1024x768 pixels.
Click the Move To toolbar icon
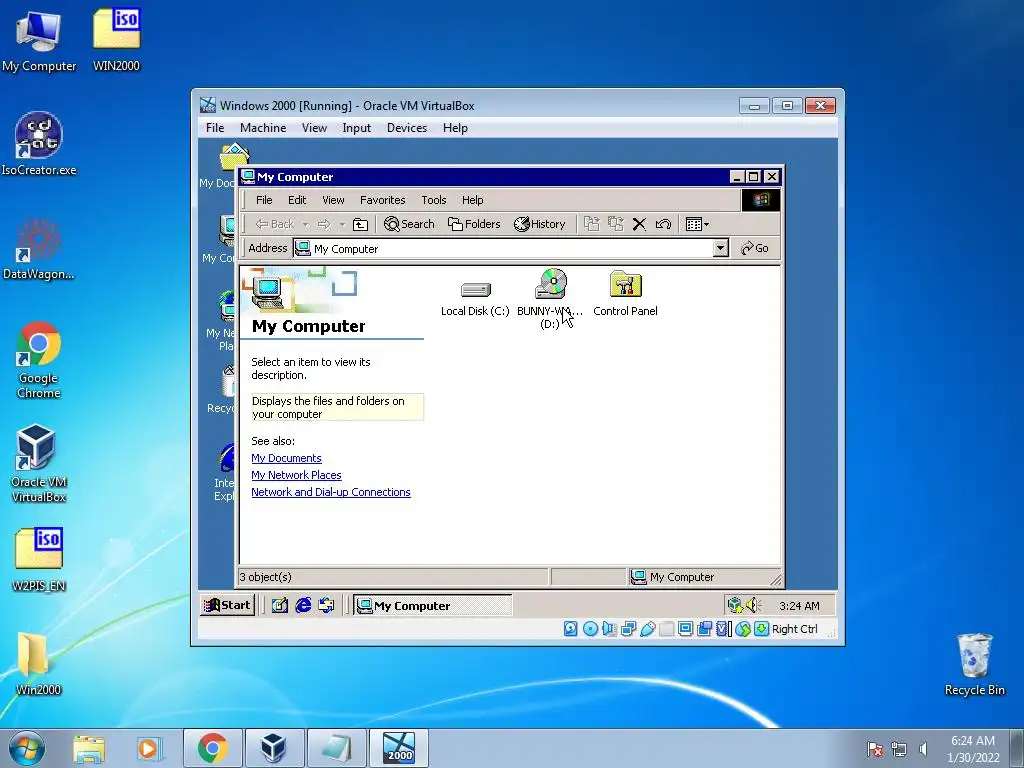coord(592,224)
